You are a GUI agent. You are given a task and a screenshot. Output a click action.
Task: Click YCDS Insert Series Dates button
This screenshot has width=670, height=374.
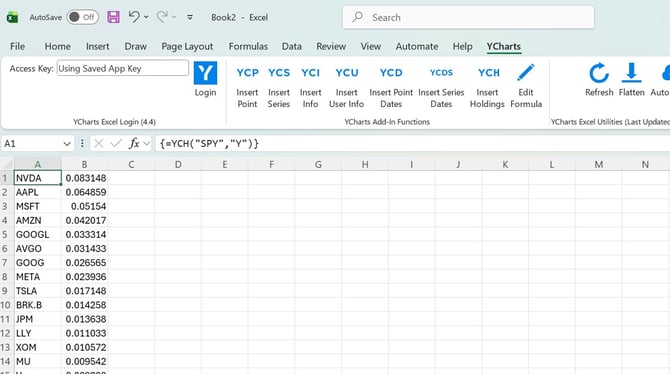(441, 88)
